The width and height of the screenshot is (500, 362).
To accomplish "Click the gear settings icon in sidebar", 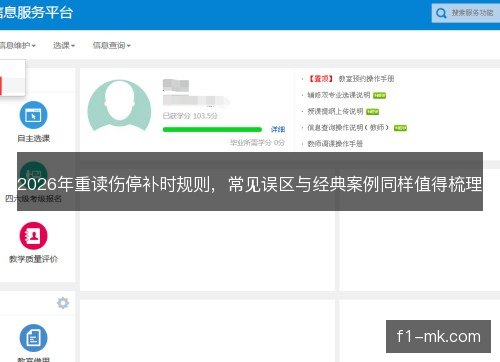I will click(x=63, y=303).
